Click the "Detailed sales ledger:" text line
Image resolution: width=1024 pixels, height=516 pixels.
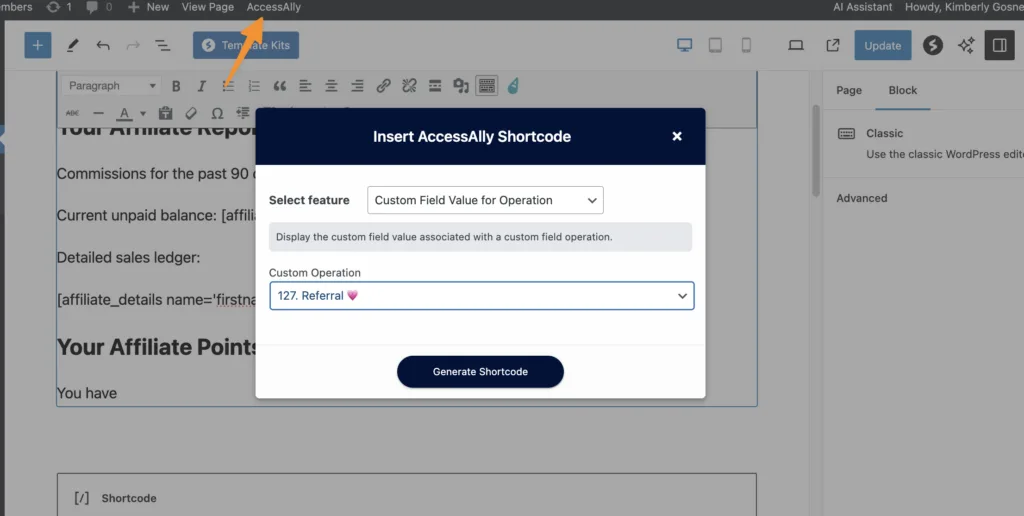click(128, 258)
